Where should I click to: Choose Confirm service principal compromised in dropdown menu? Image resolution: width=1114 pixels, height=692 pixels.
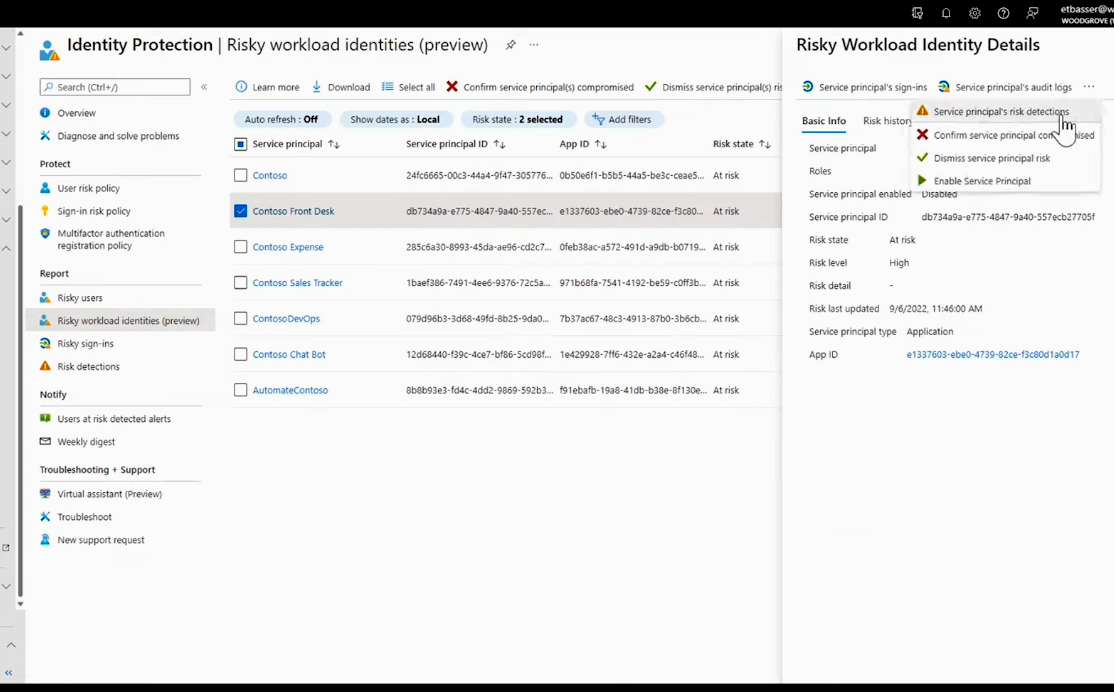coord(1005,135)
